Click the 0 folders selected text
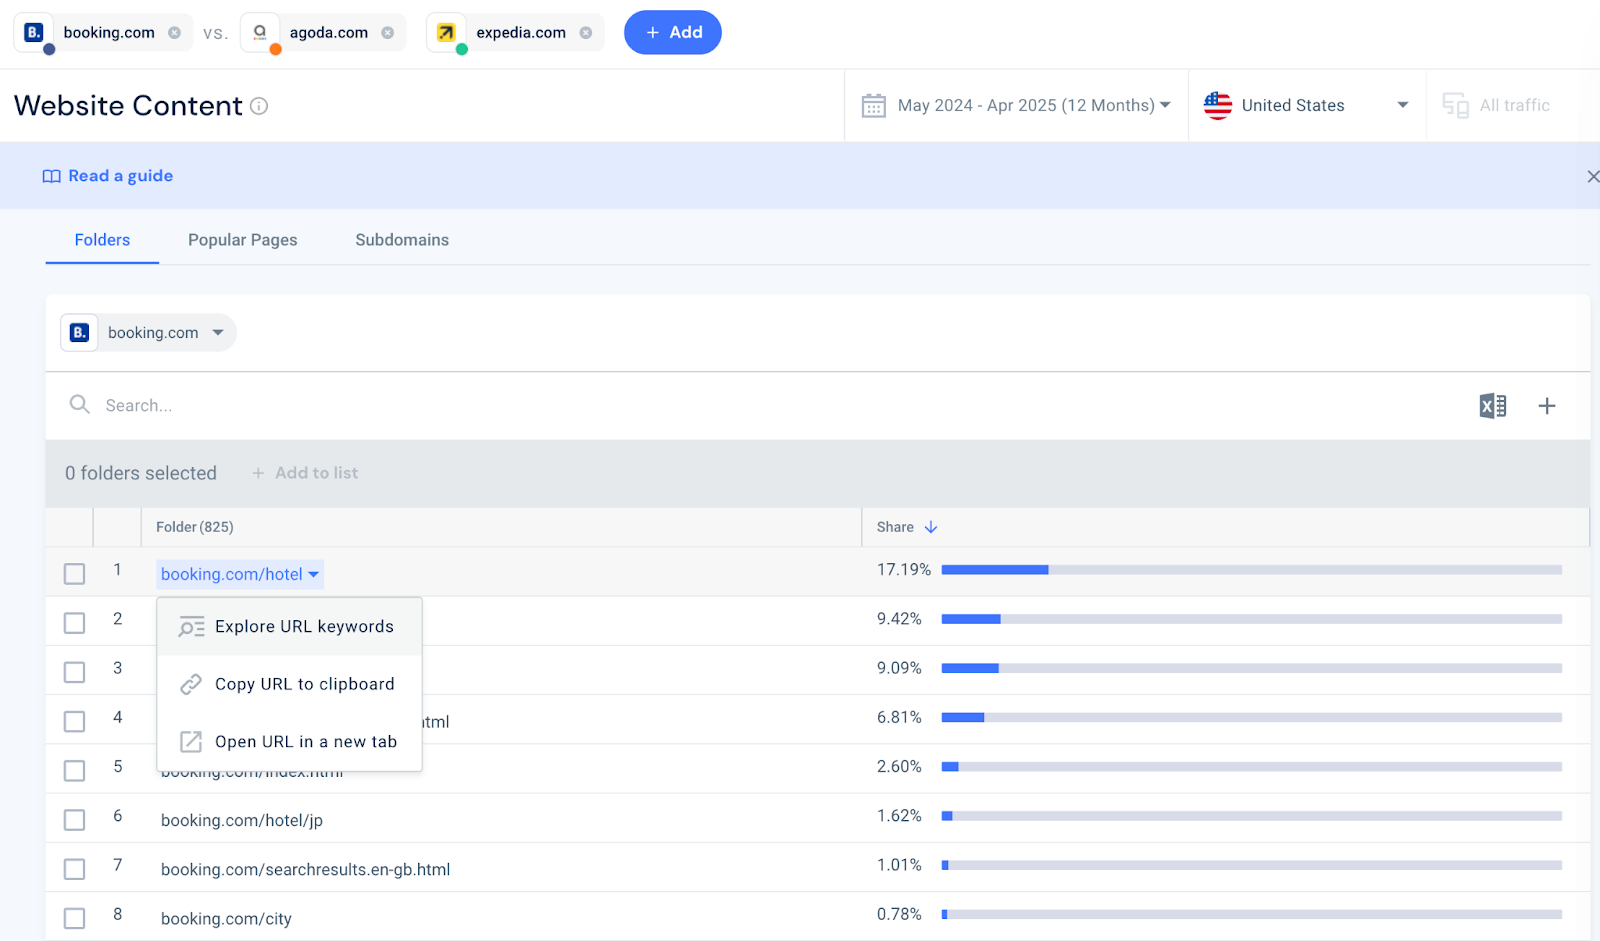 (x=141, y=473)
